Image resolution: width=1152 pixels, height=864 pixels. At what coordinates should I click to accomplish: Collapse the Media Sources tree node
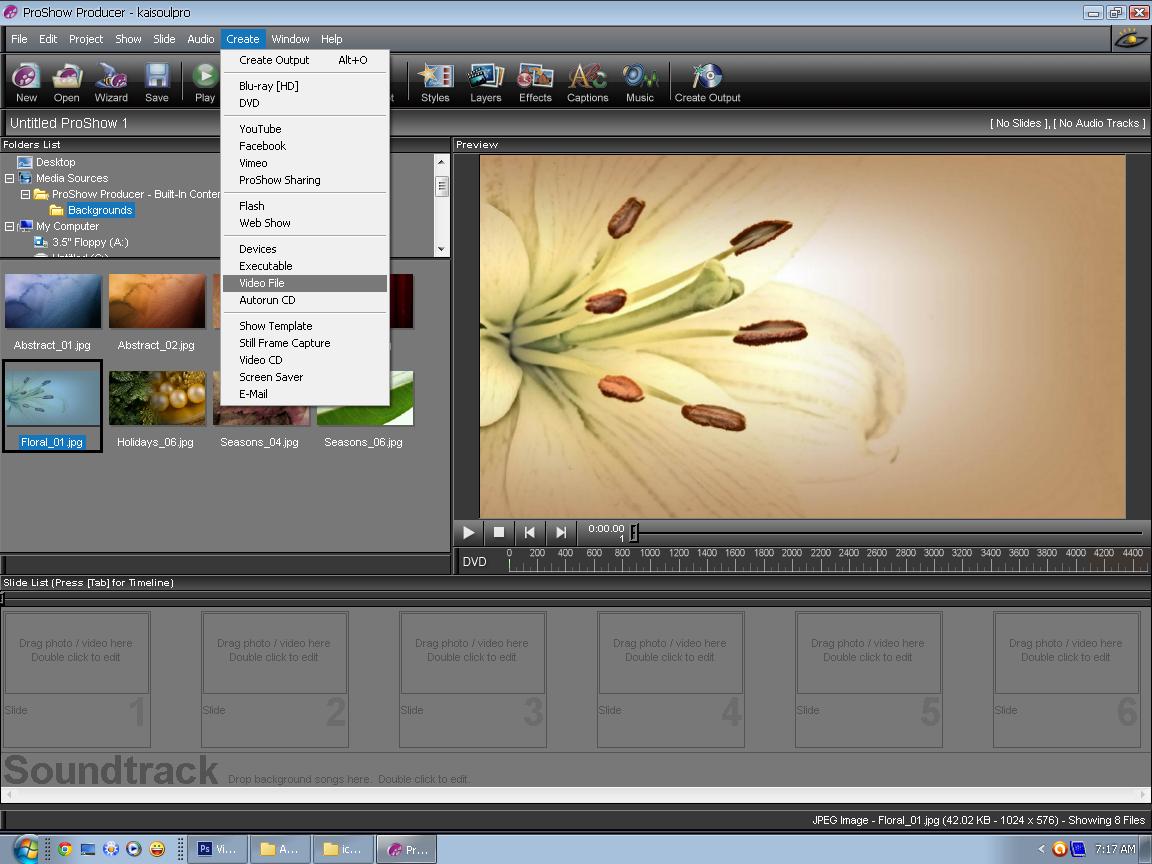[10, 178]
